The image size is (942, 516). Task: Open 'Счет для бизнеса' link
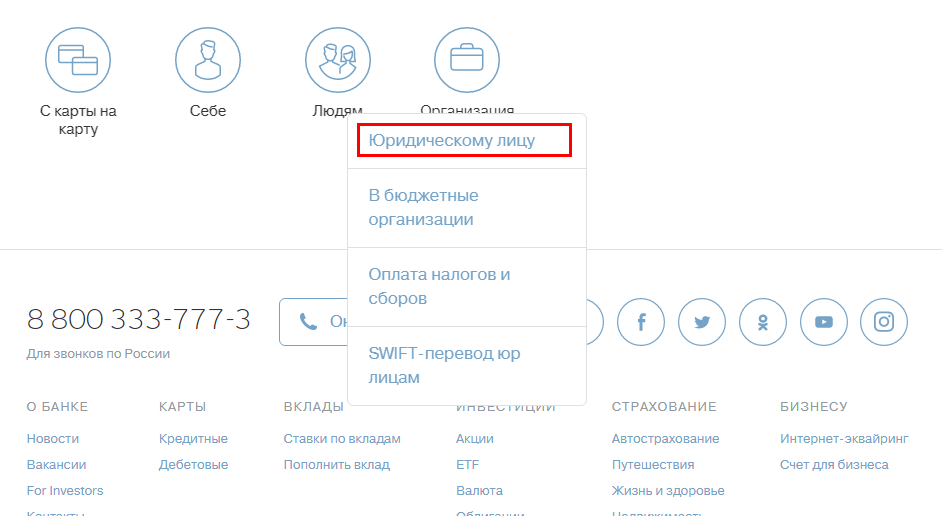pos(834,464)
